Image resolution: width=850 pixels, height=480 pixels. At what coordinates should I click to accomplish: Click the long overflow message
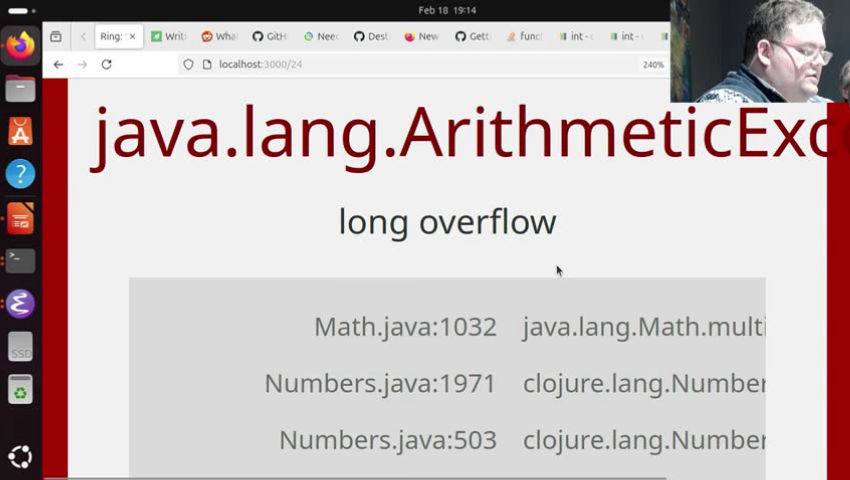[447, 222]
